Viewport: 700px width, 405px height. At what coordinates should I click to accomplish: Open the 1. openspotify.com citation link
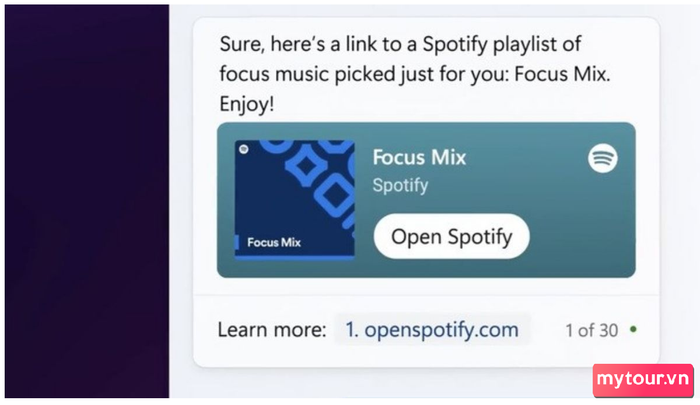coord(432,330)
